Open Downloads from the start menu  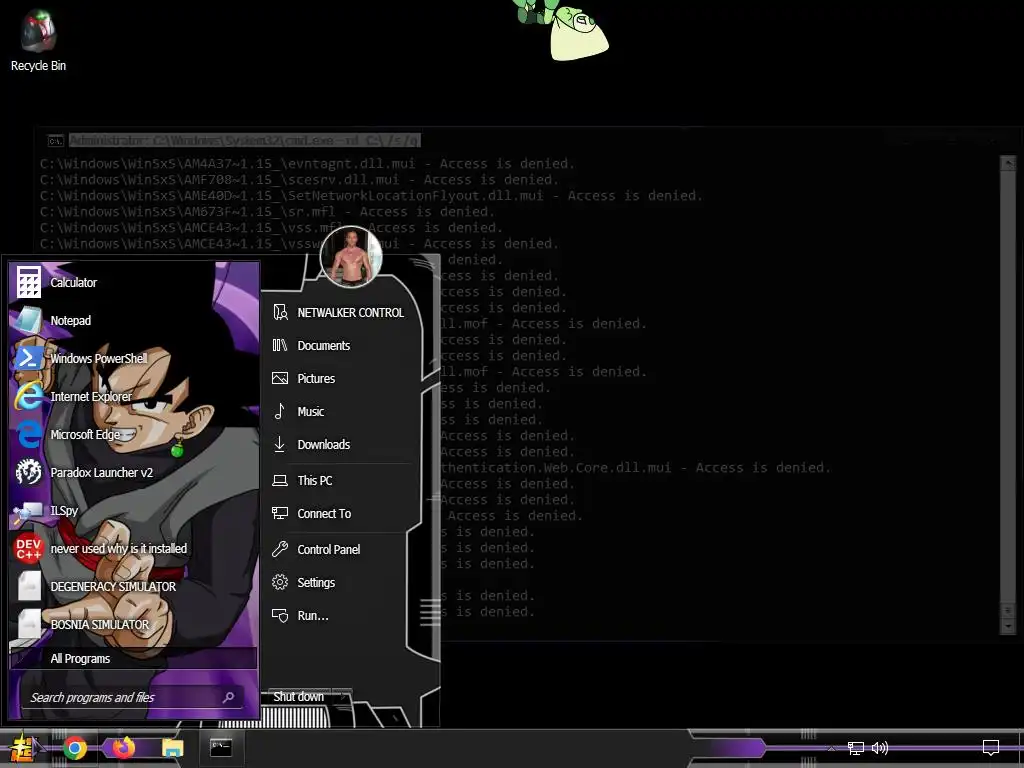pos(341,444)
